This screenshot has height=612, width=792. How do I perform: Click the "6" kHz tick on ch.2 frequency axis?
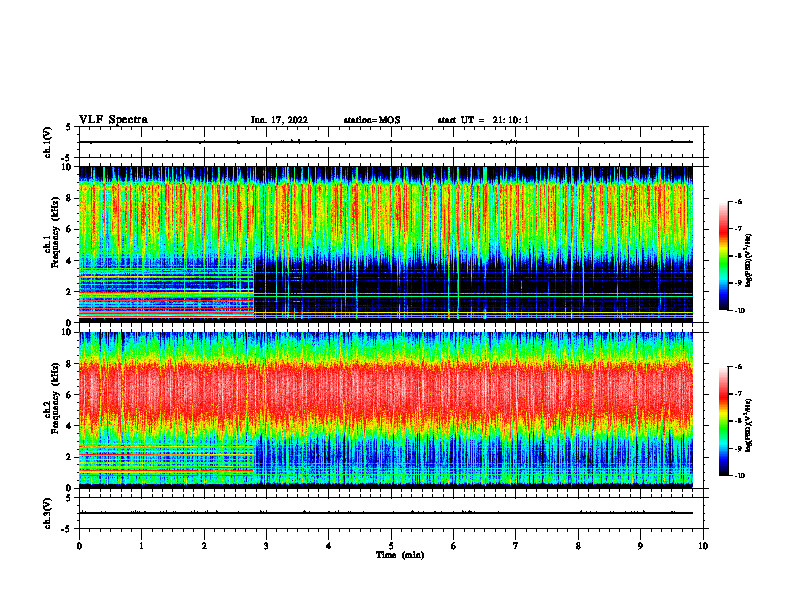coord(70,395)
